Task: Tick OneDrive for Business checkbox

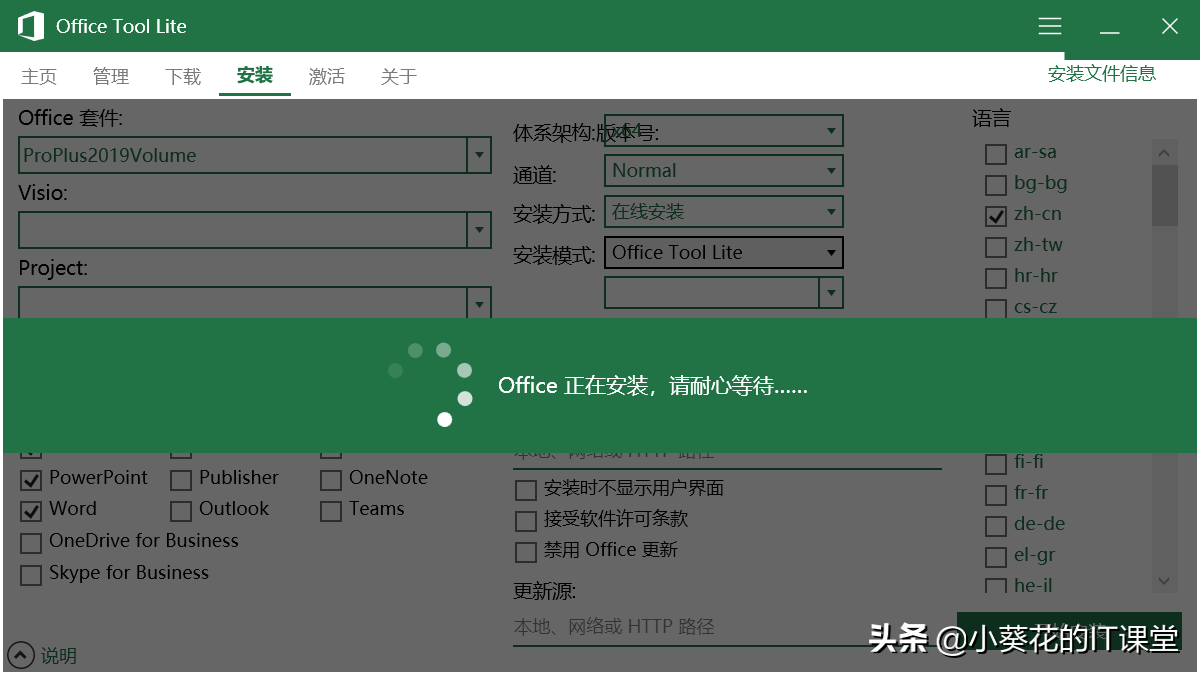Action: [31, 543]
